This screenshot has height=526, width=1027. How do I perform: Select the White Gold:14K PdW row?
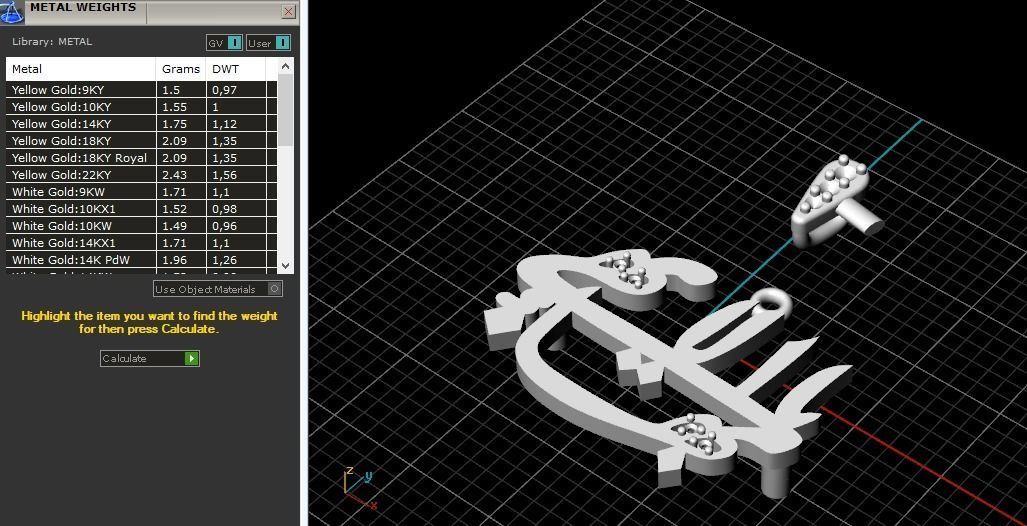141,260
